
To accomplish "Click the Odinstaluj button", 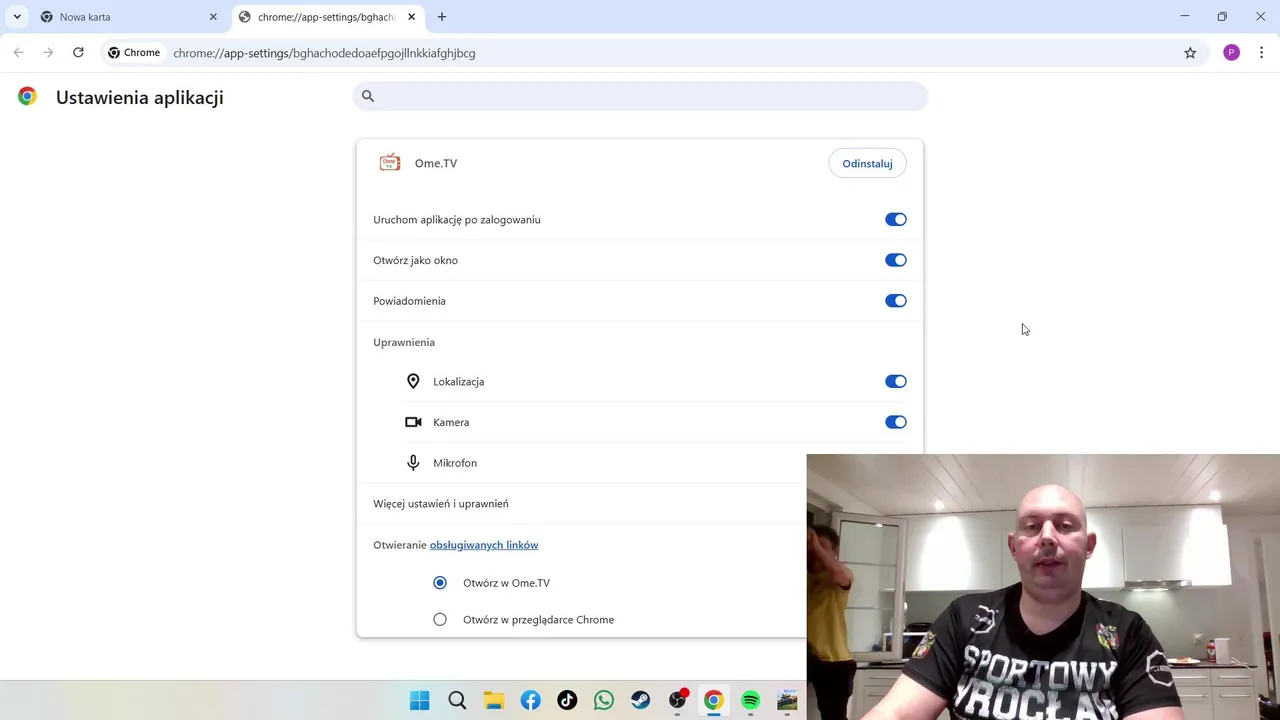I will (867, 163).
